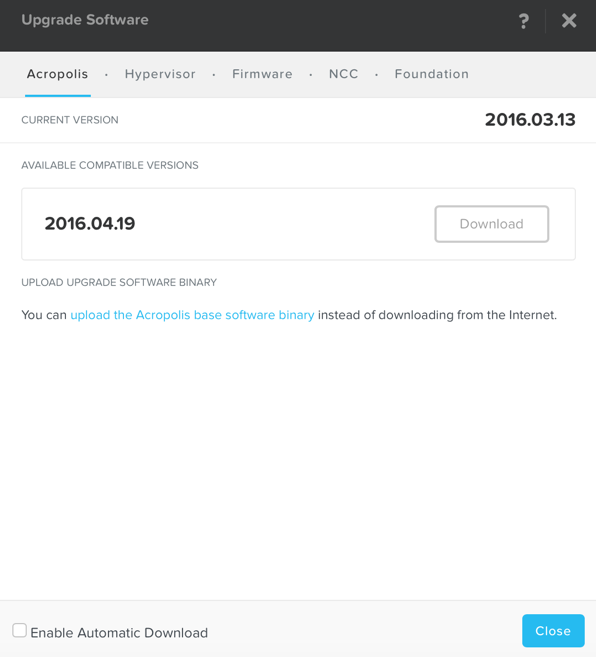
Task: Click the current version value 2016.03.13
Action: 530,120
